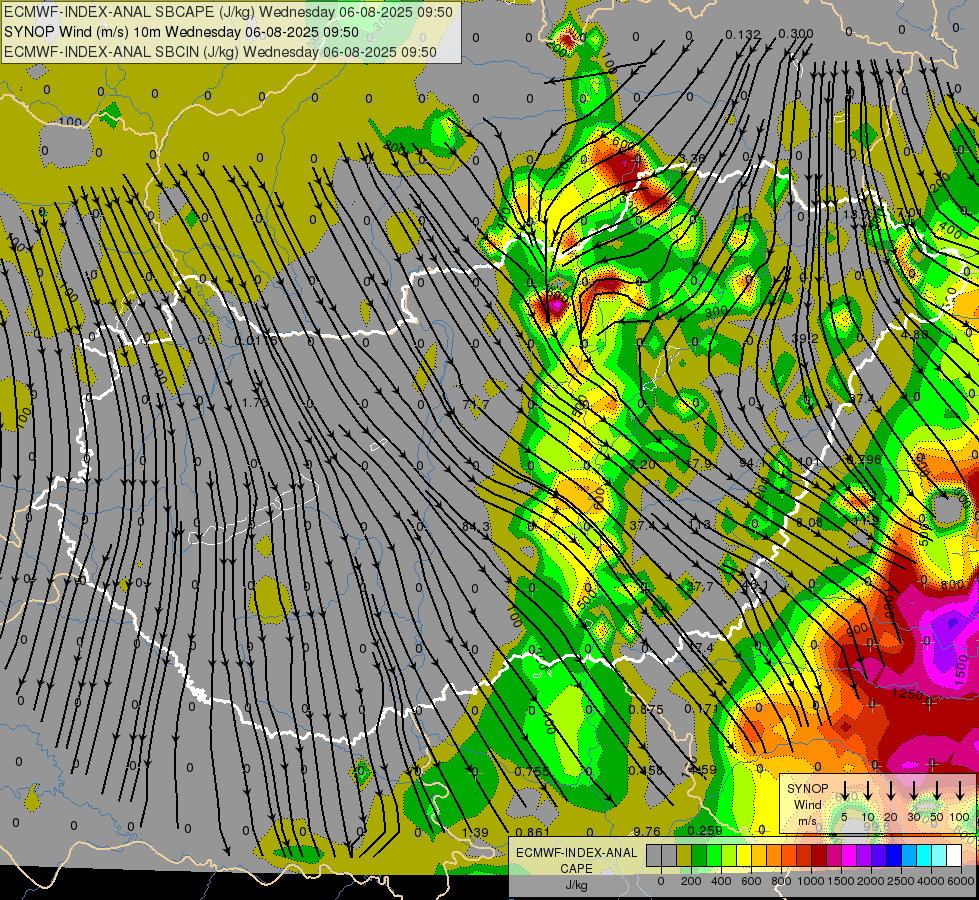Click the 800 tick on CAPE scale
This screenshot has height=900, width=979.
[x=781, y=881]
